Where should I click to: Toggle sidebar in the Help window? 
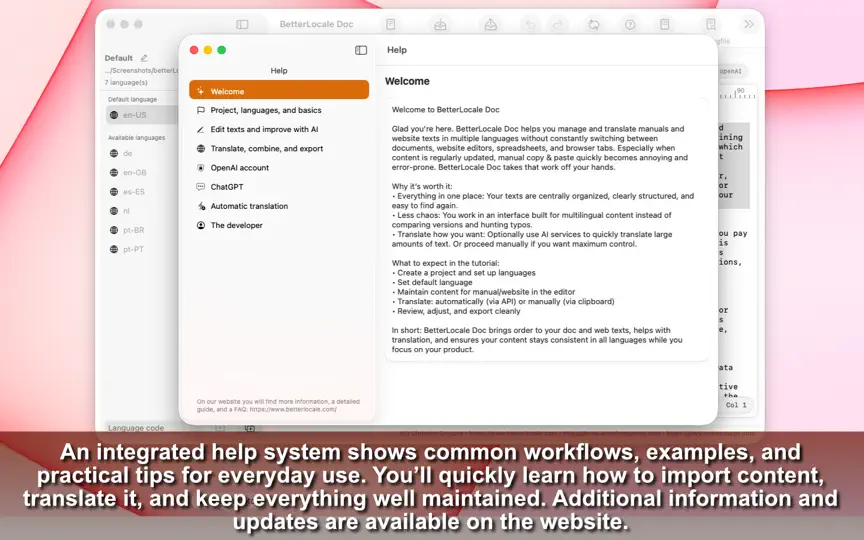[361, 50]
